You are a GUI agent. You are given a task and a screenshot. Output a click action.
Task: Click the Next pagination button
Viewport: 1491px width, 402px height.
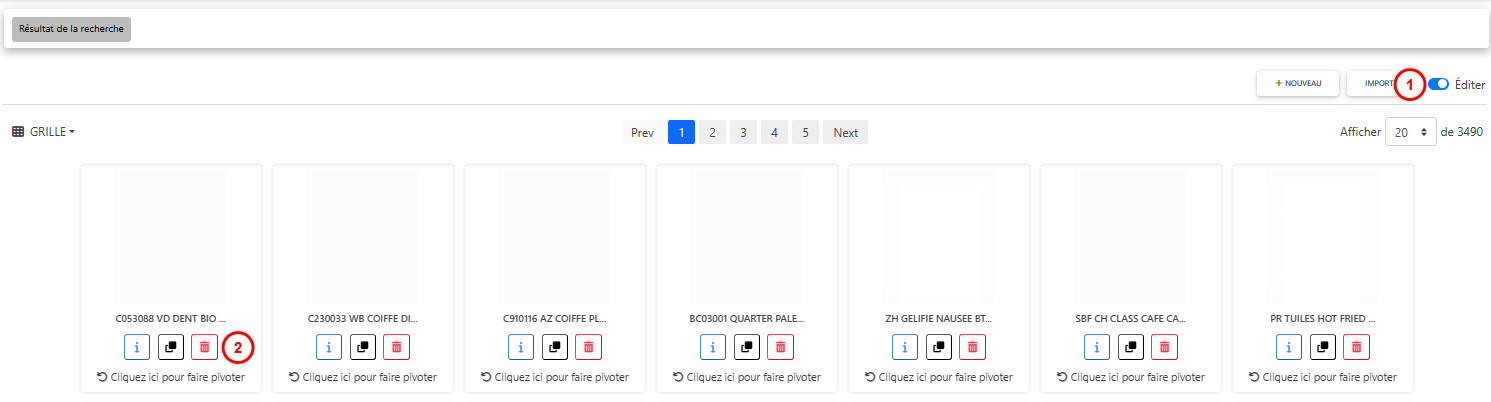[845, 132]
